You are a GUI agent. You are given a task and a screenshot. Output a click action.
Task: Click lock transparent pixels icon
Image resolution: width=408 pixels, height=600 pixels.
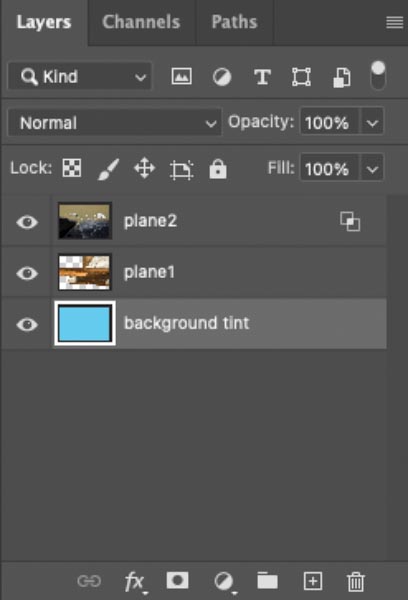[x=72, y=168]
